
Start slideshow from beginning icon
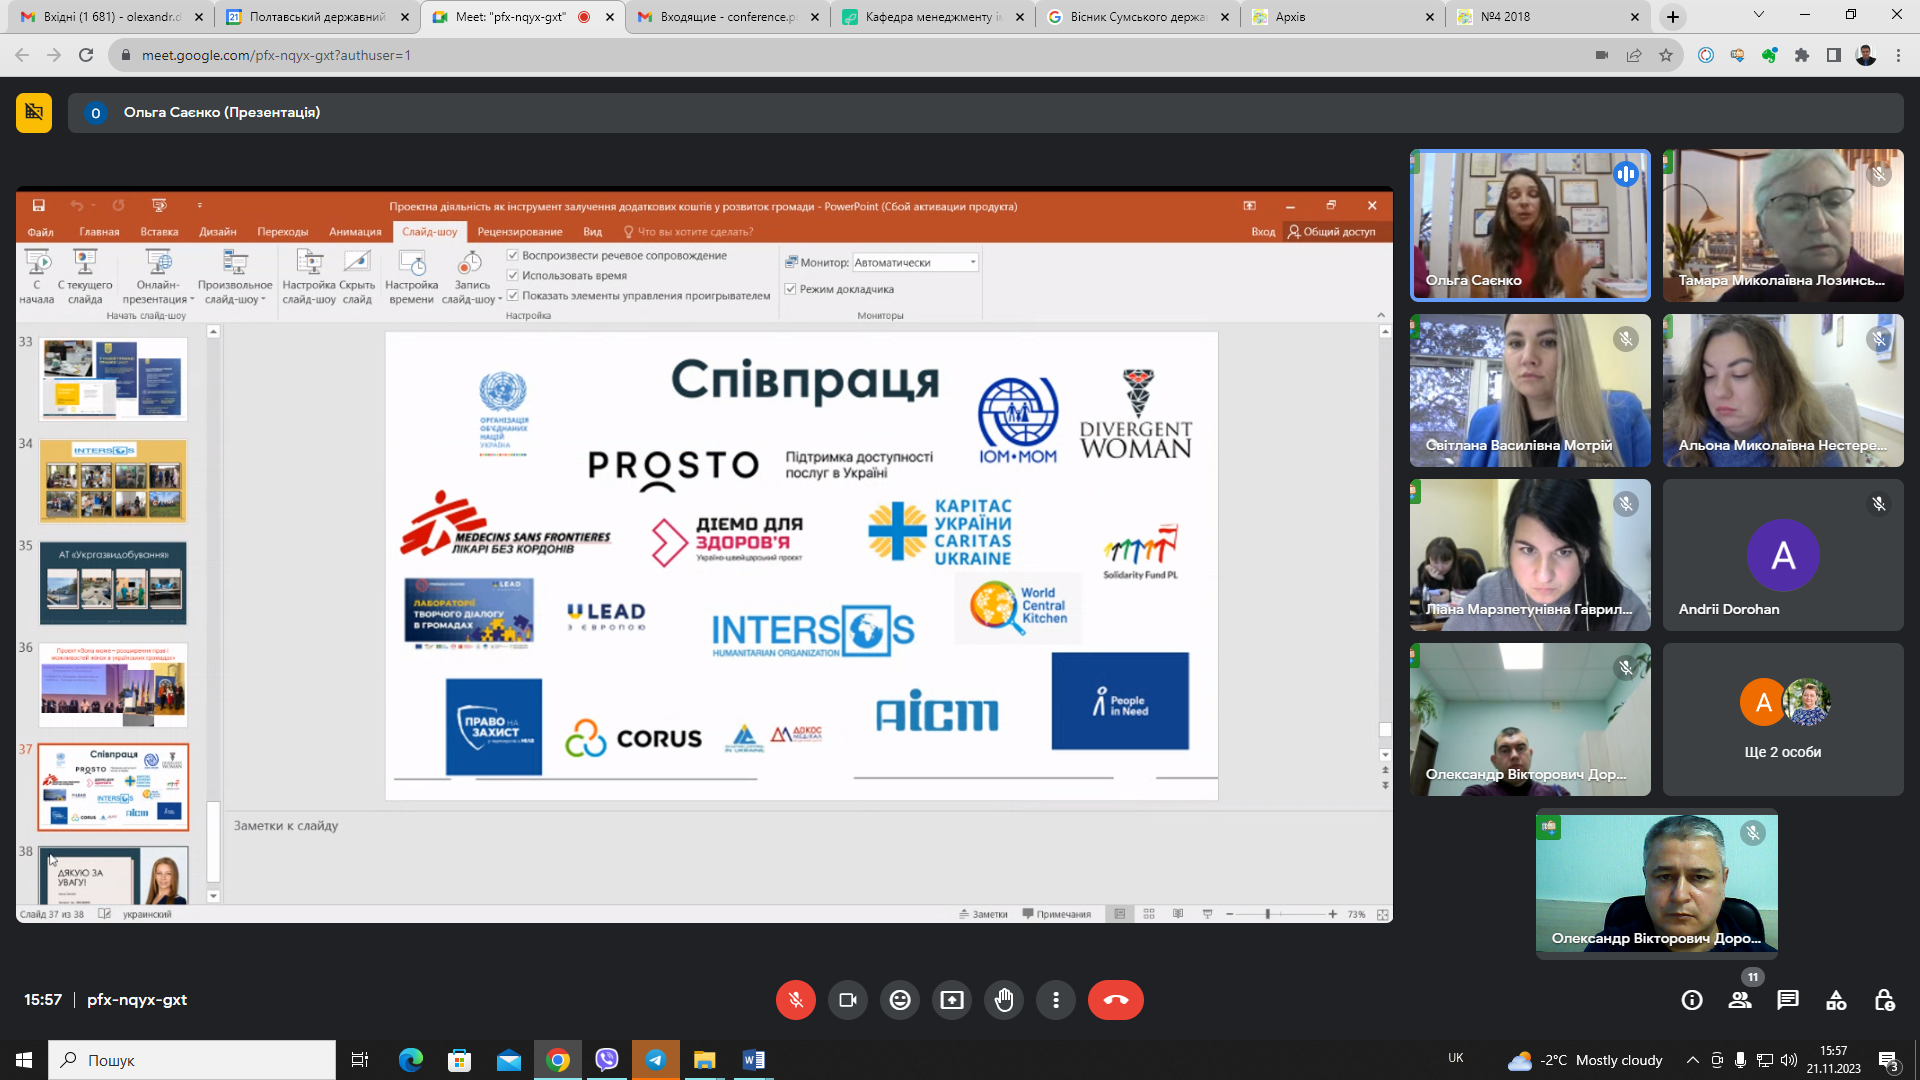click(37, 277)
